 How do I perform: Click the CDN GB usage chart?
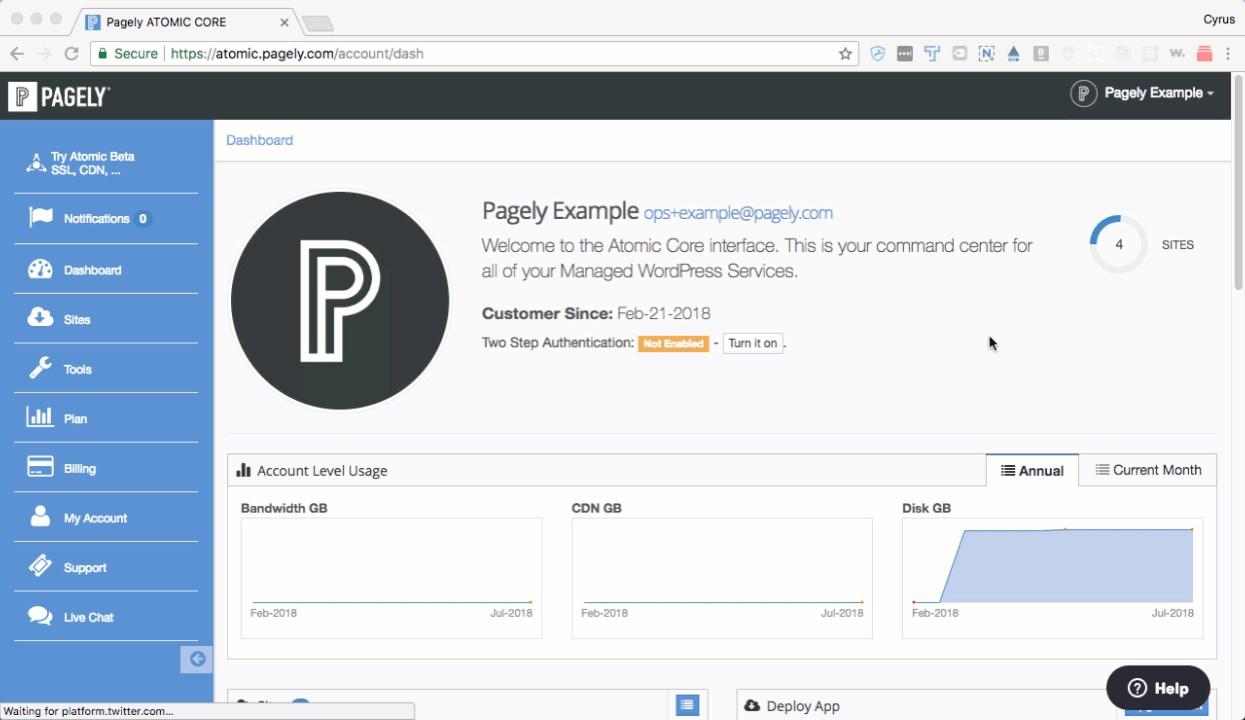click(x=722, y=578)
